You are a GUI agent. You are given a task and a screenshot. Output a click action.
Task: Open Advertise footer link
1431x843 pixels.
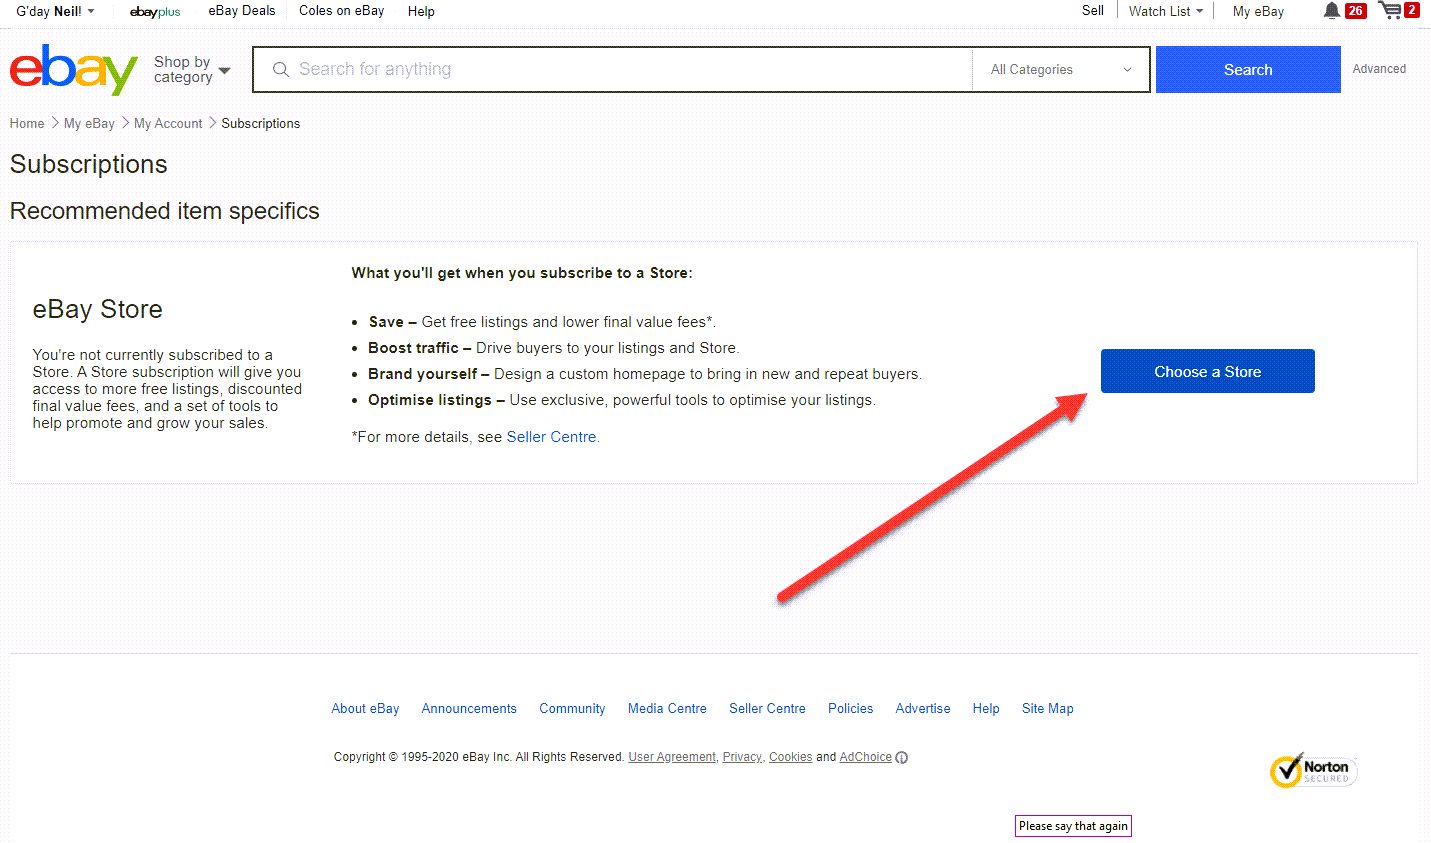coord(923,708)
